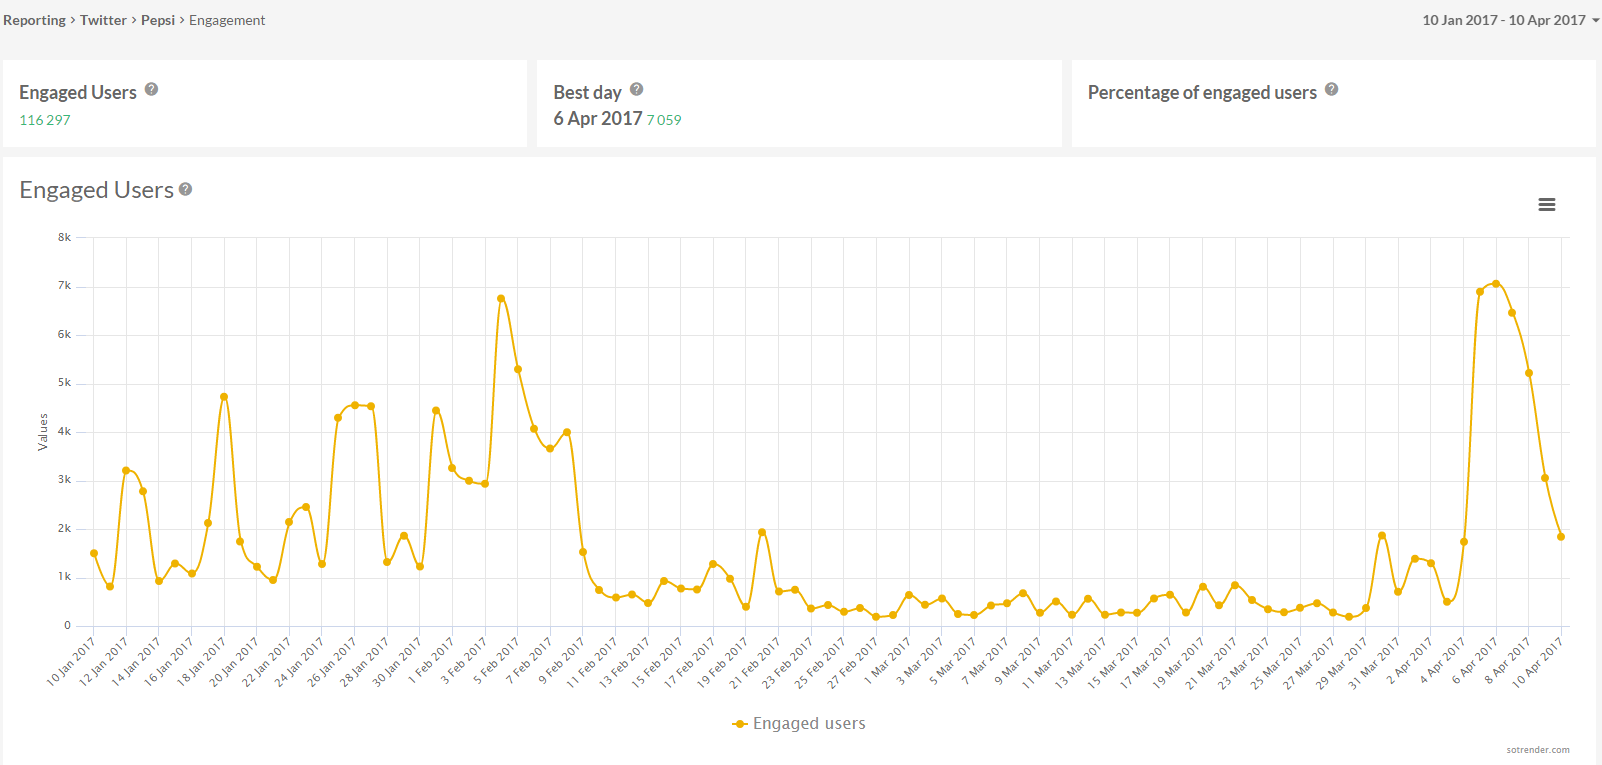Click the 18 Jan 2017 data point
The width and height of the screenshot is (1602, 765).
coord(224,397)
